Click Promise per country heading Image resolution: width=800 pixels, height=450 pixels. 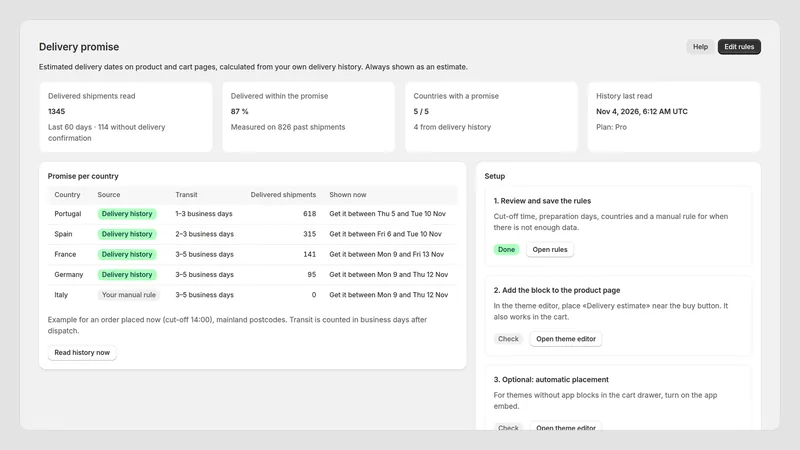tap(83, 176)
